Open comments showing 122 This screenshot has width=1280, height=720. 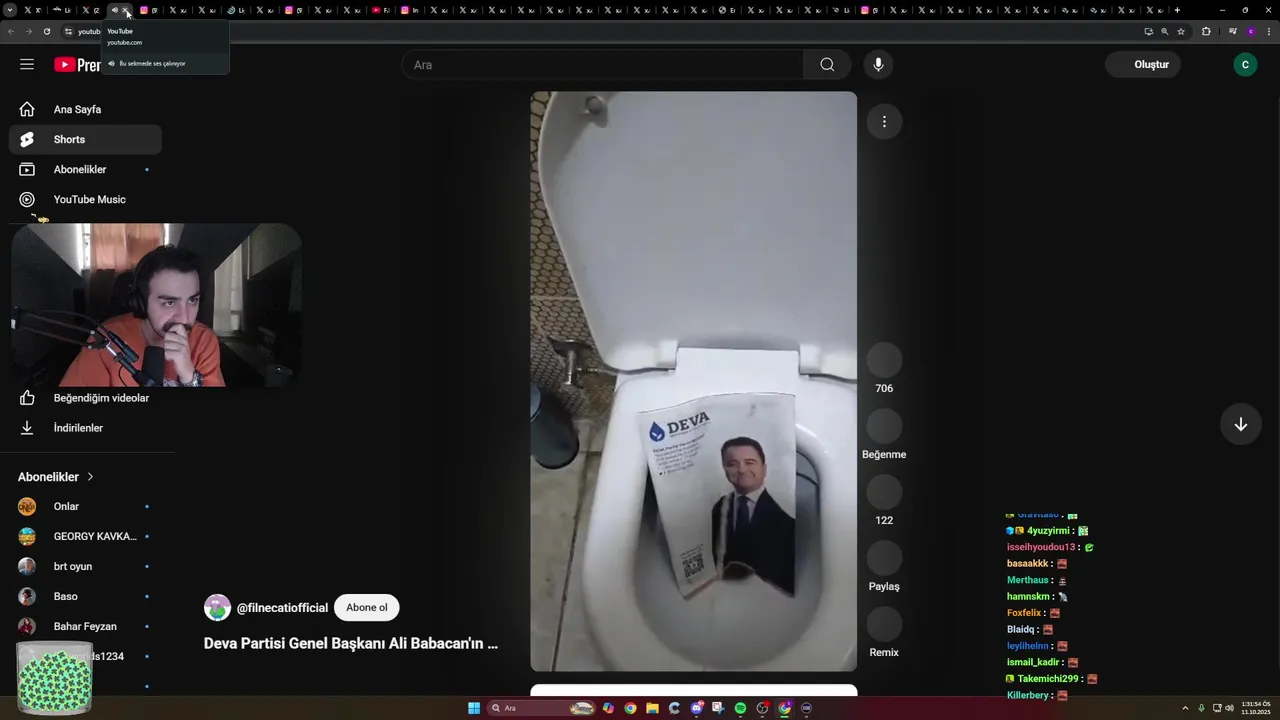tap(884, 493)
